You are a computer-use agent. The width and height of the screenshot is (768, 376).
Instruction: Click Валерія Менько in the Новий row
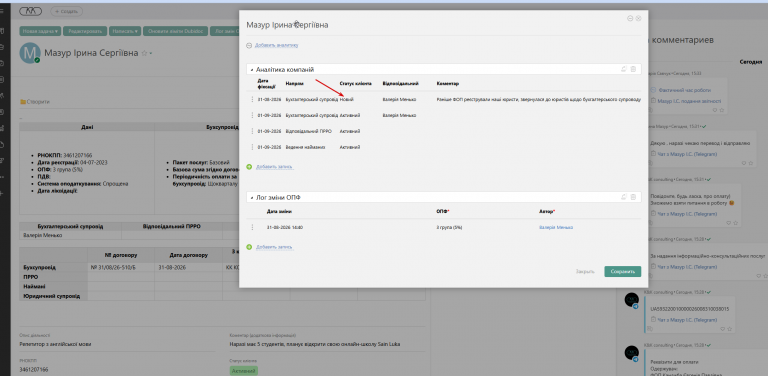399,99
